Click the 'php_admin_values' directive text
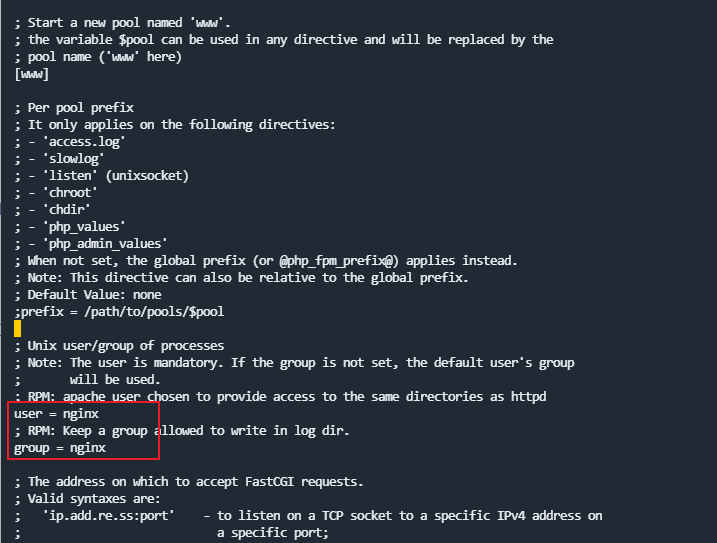Screen dimensions: 717x543 [105, 243]
